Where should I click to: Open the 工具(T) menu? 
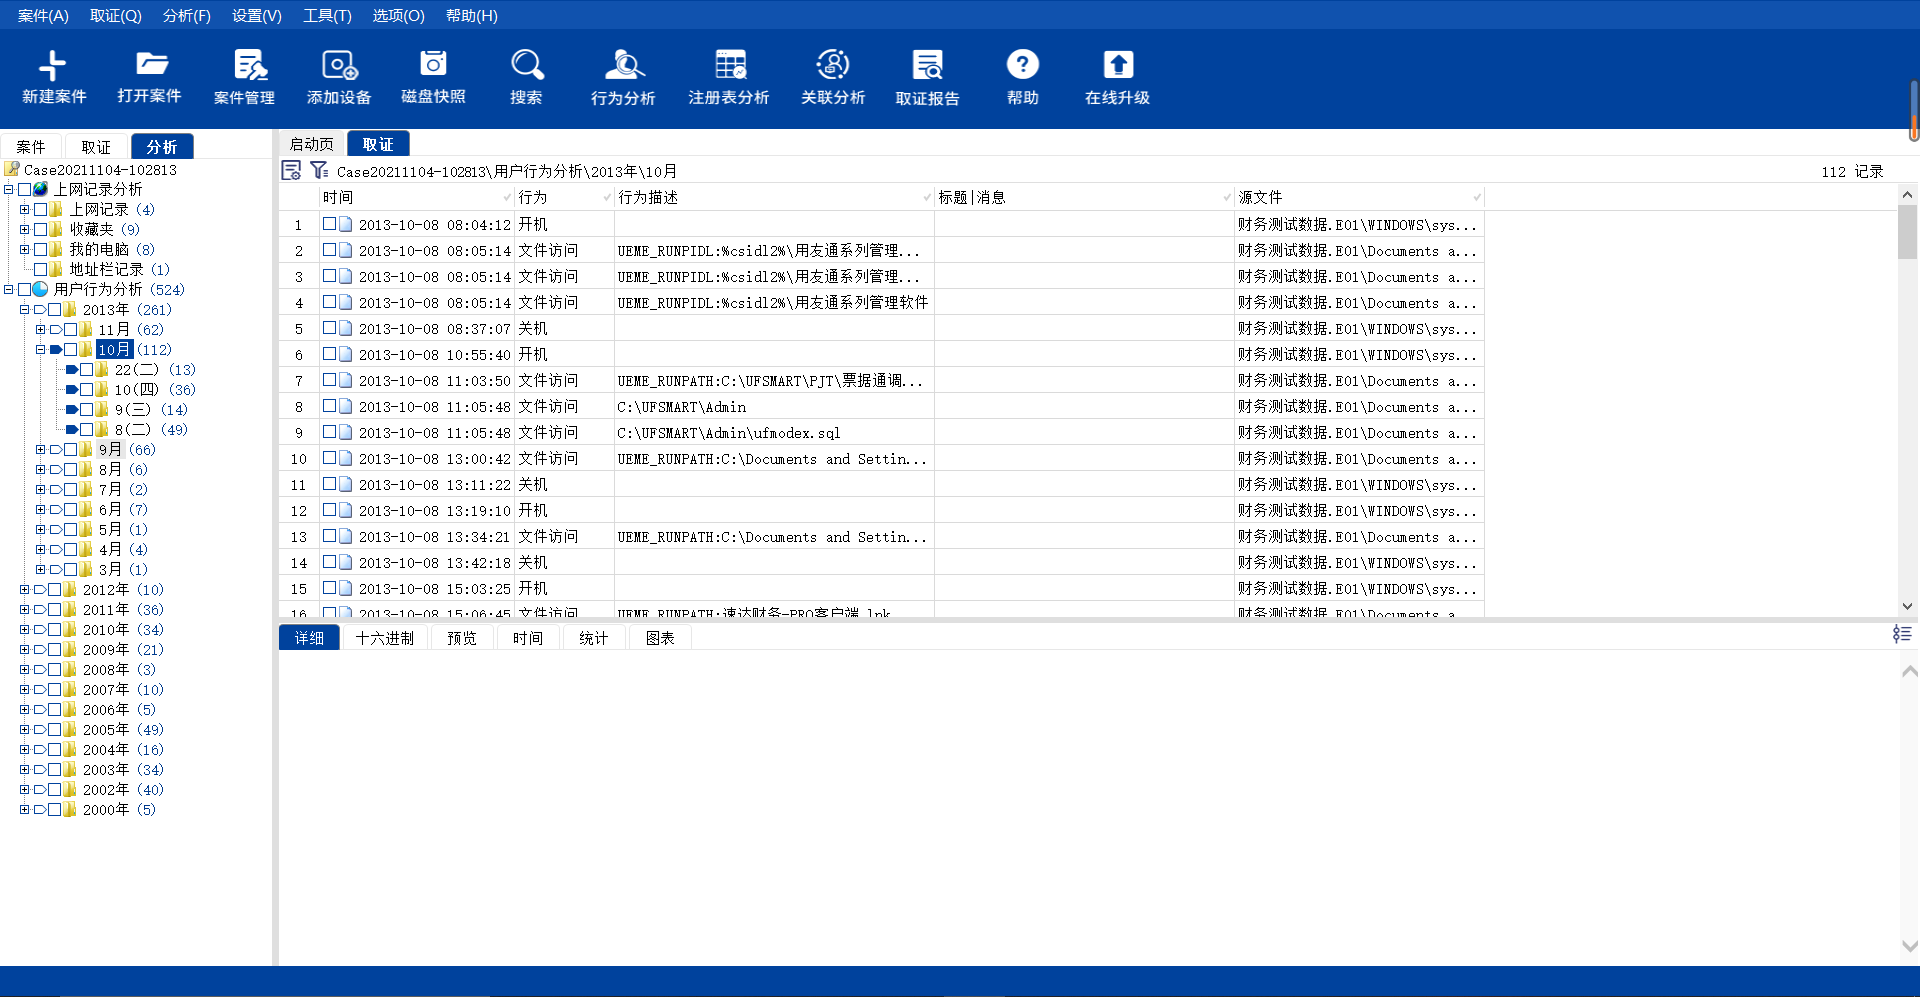[328, 15]
